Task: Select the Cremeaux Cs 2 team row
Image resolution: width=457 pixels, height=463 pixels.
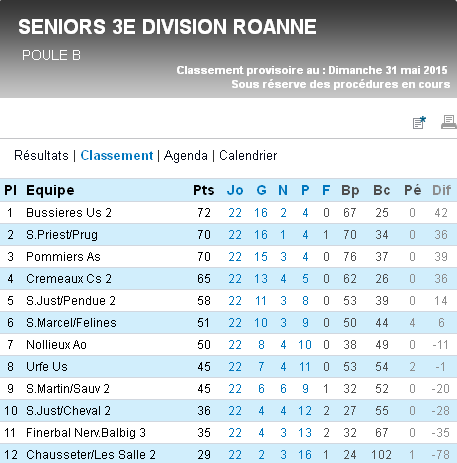Action: coord(228,279)
